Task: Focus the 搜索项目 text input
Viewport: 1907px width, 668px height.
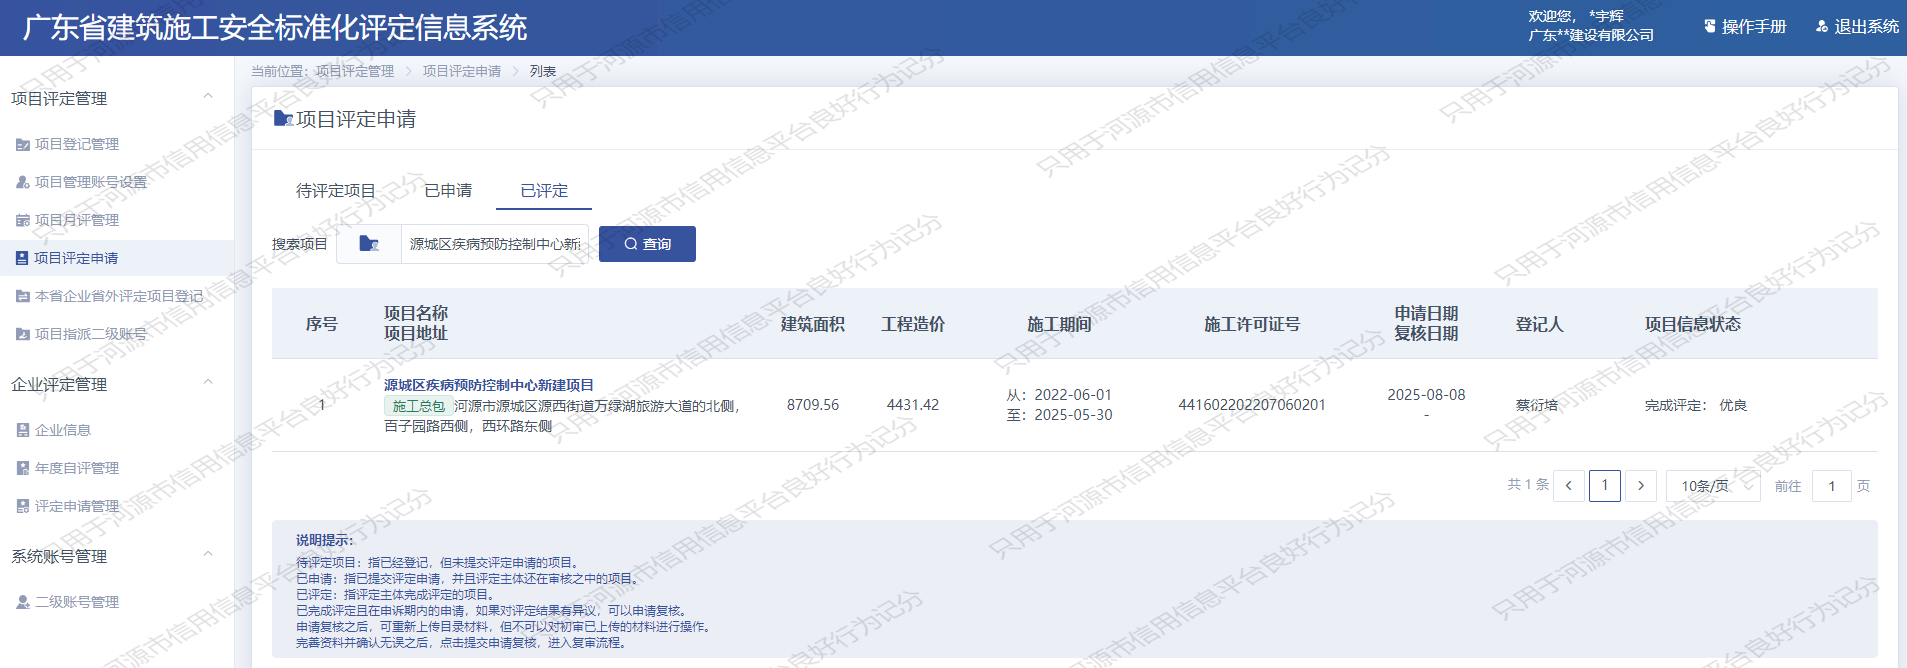Action: [495, 244]
